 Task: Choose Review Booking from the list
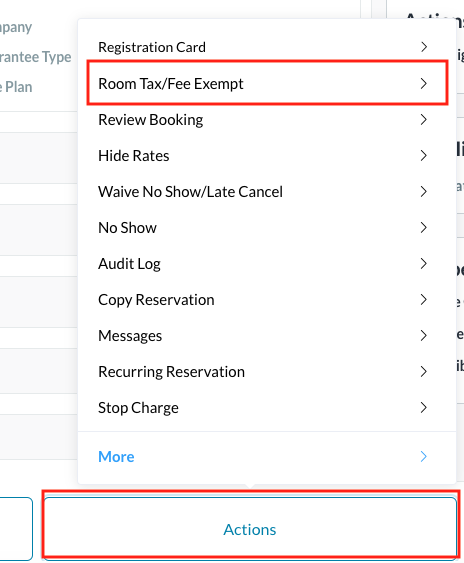point(267,120)
